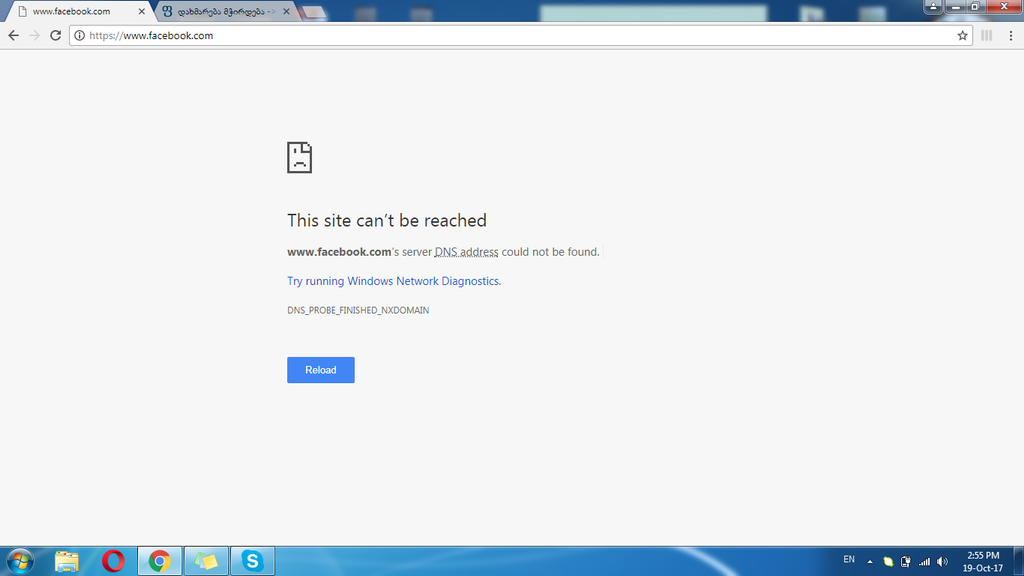Select the DNS_PROBE_FINISHED_NXDOMAIN error code
This screenshot has height=576, width=1024.
(x=358, y=310)
